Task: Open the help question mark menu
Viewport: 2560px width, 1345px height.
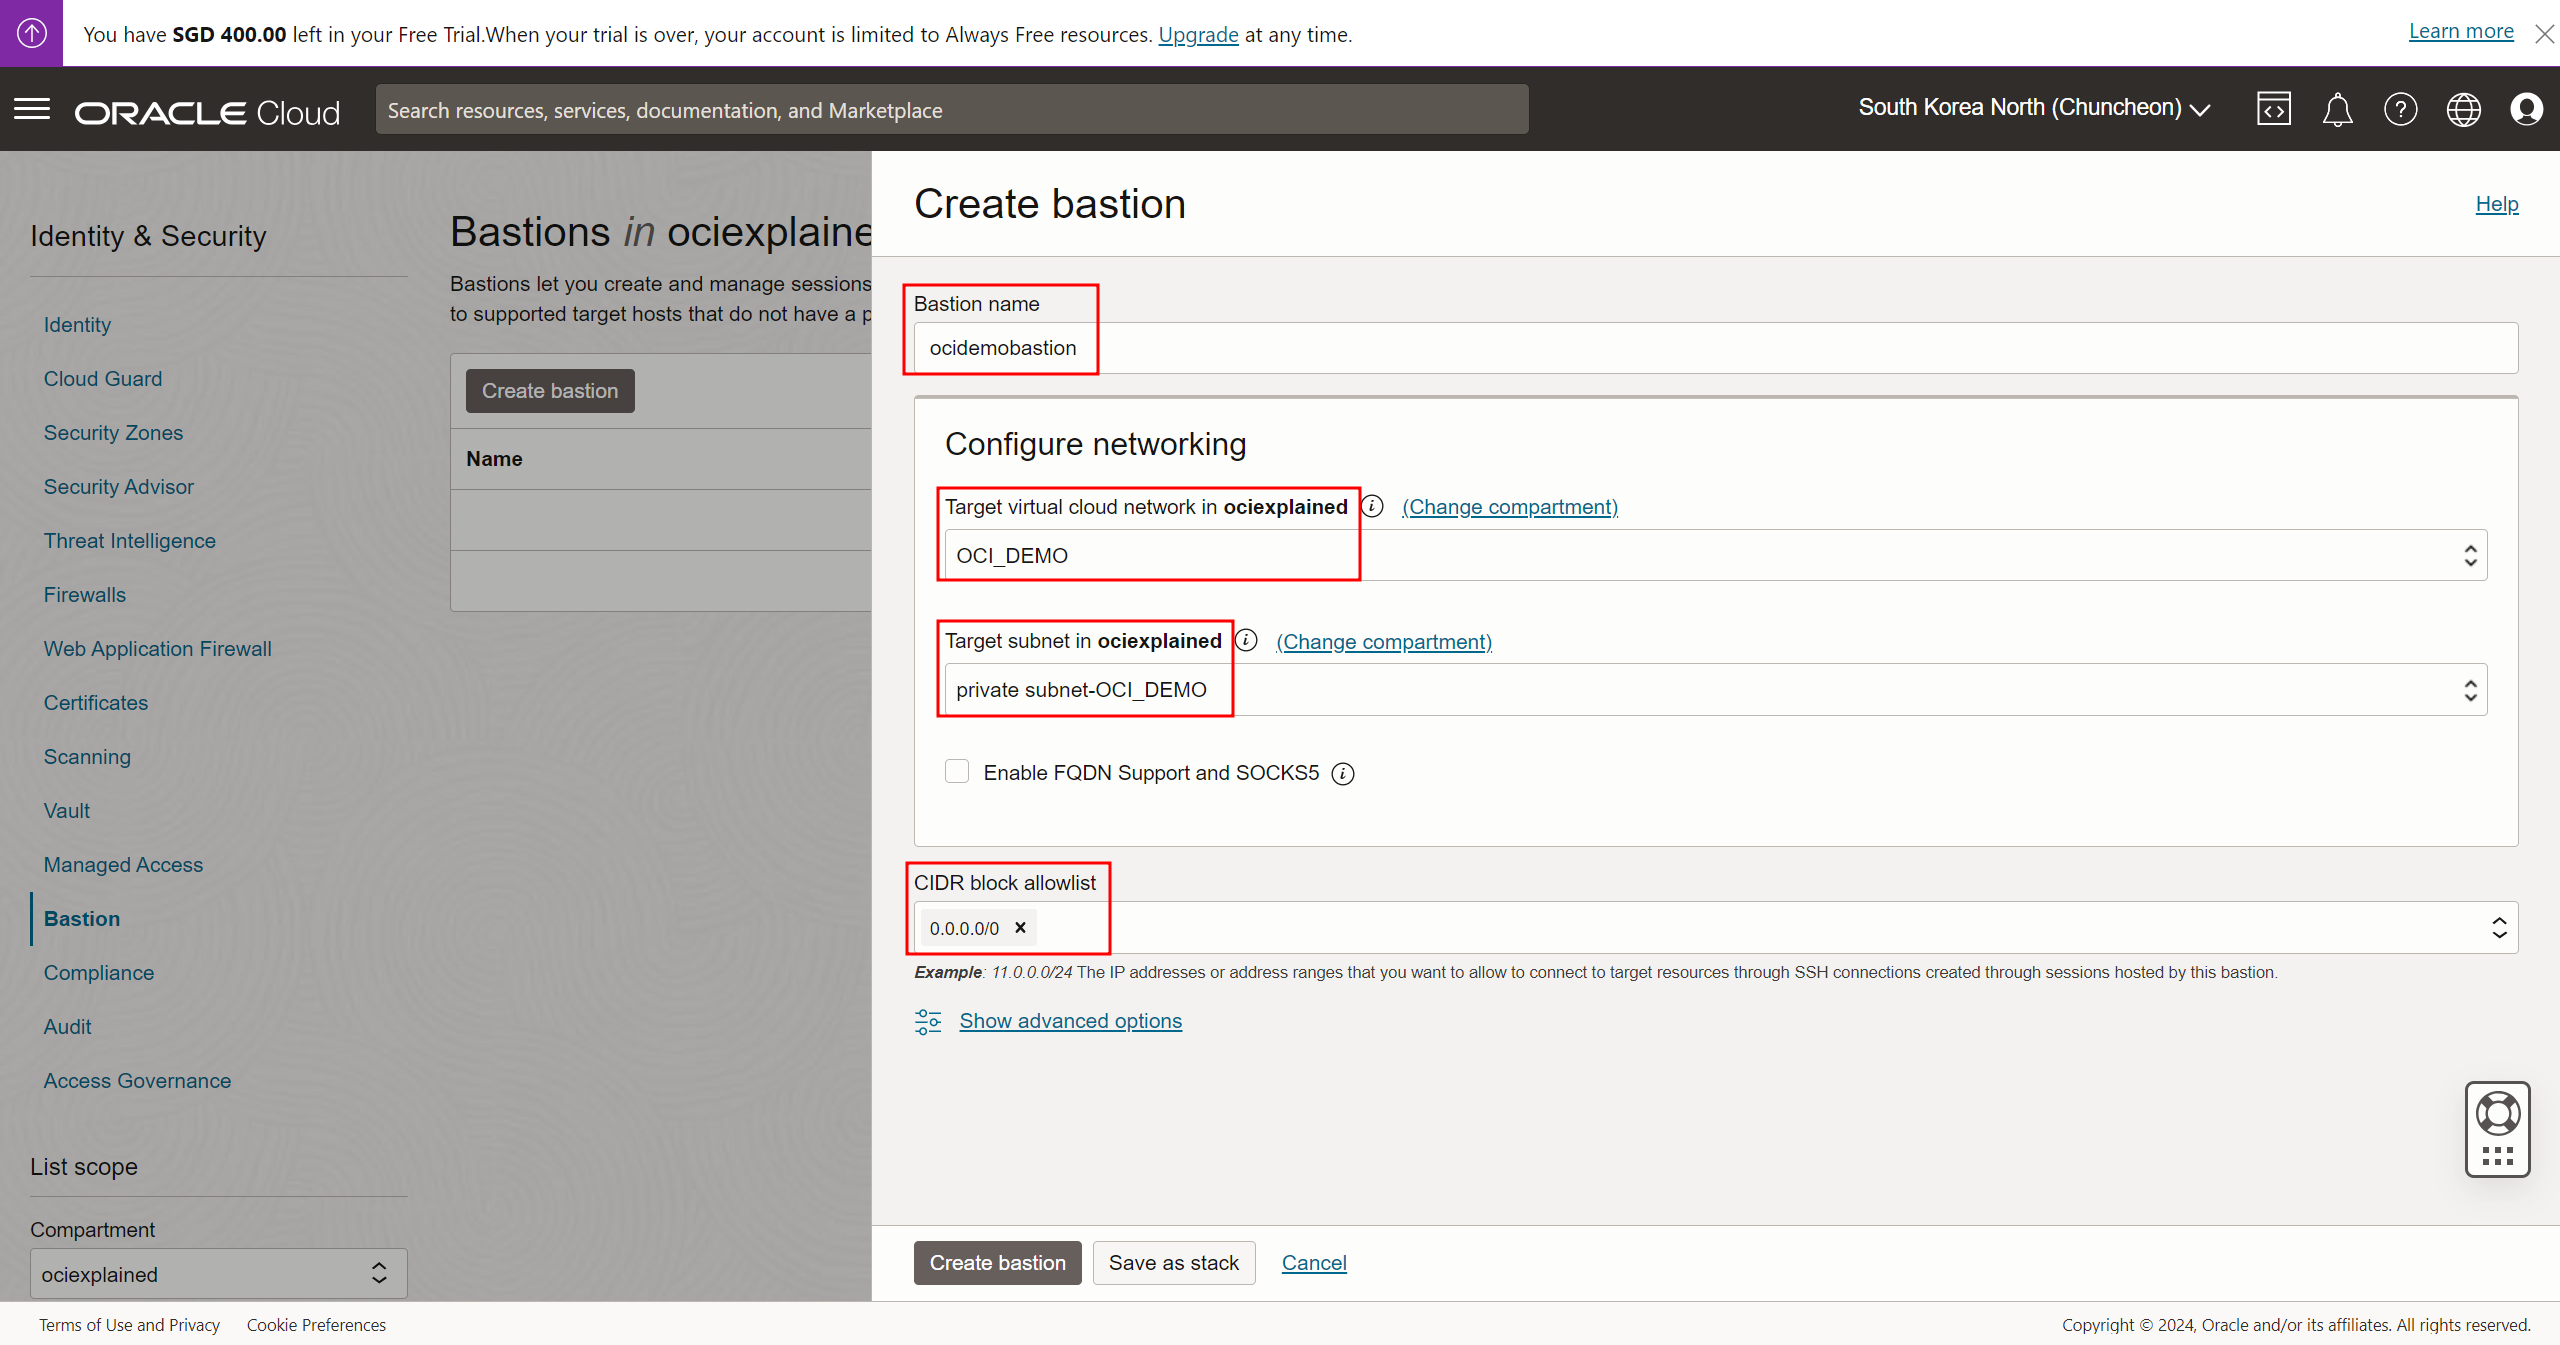Action: pos(2400,109)
